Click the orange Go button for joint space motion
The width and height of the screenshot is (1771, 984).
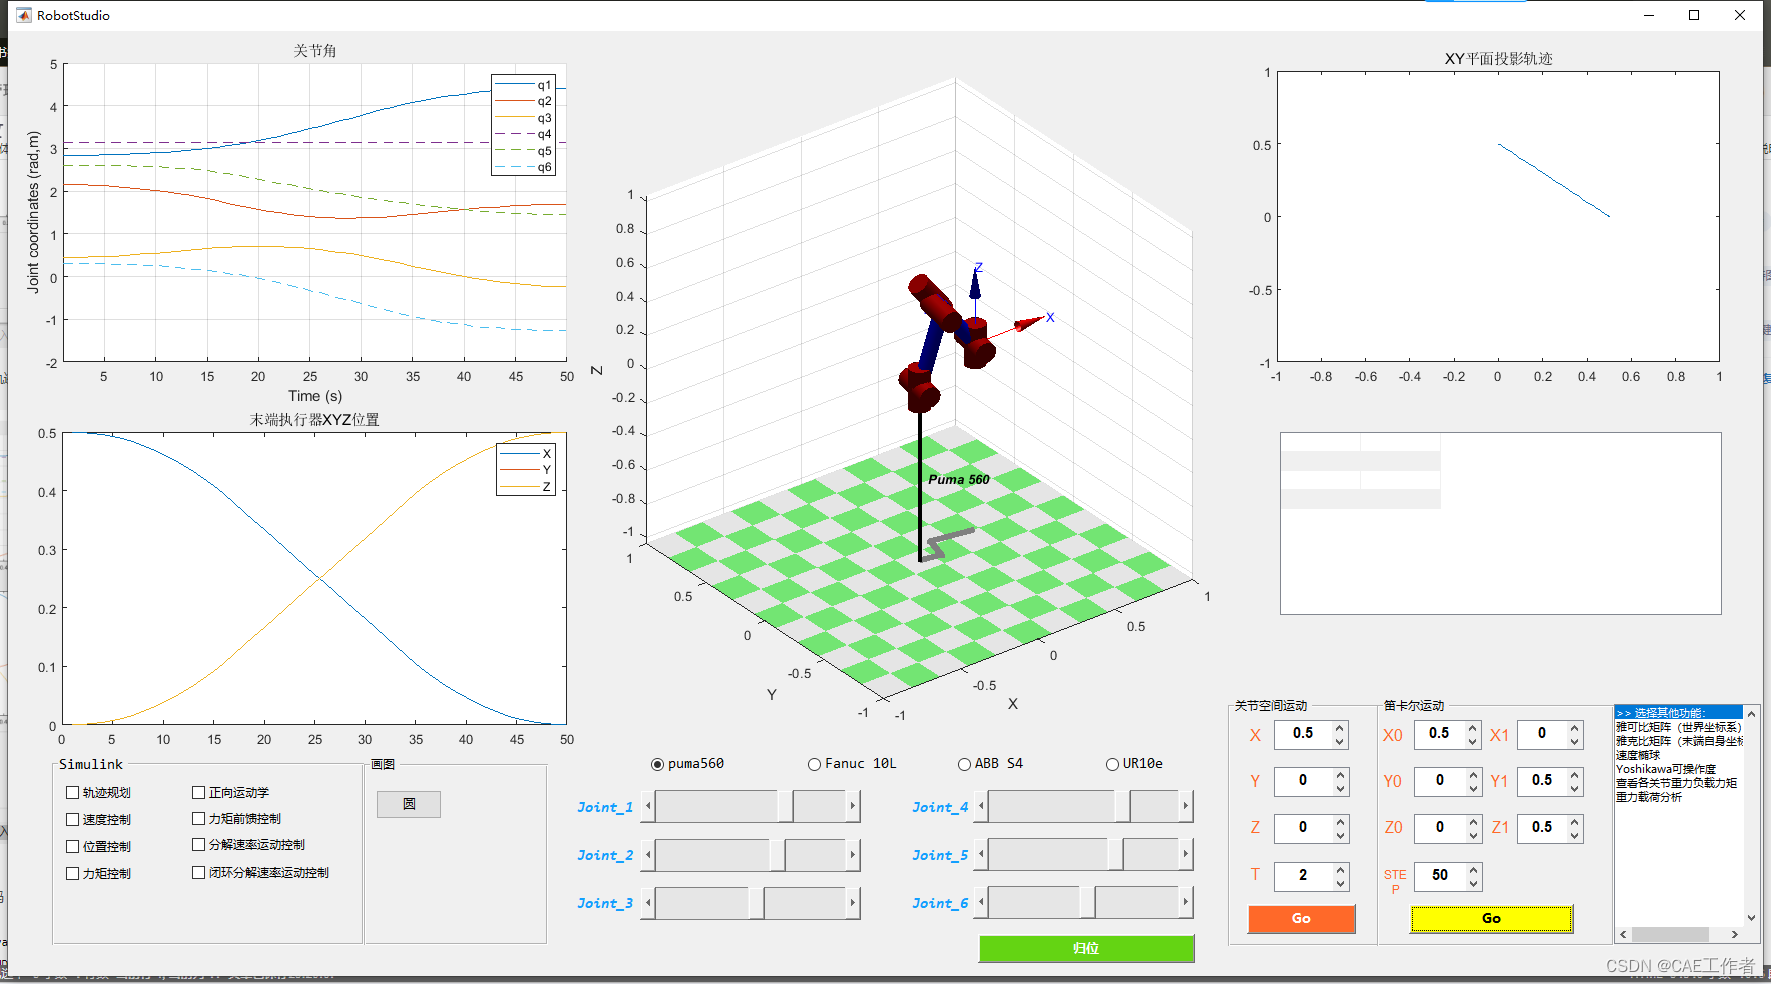click(1301, 919)
